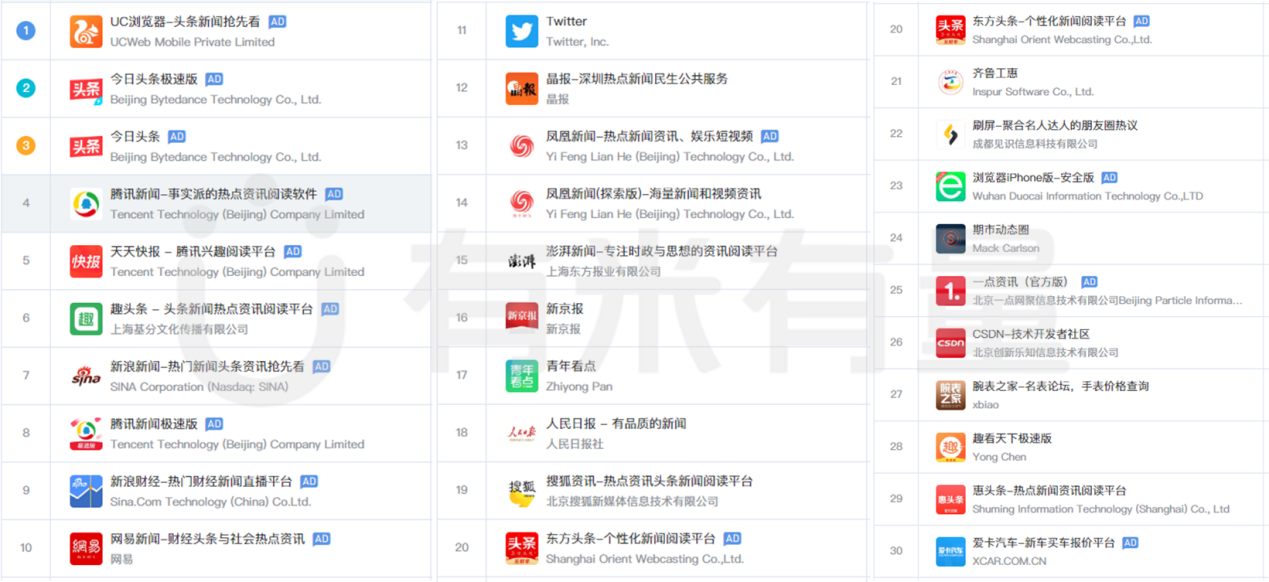
Task: Select the 天天快报 red 快报 icon
Action: pos(86,261)
